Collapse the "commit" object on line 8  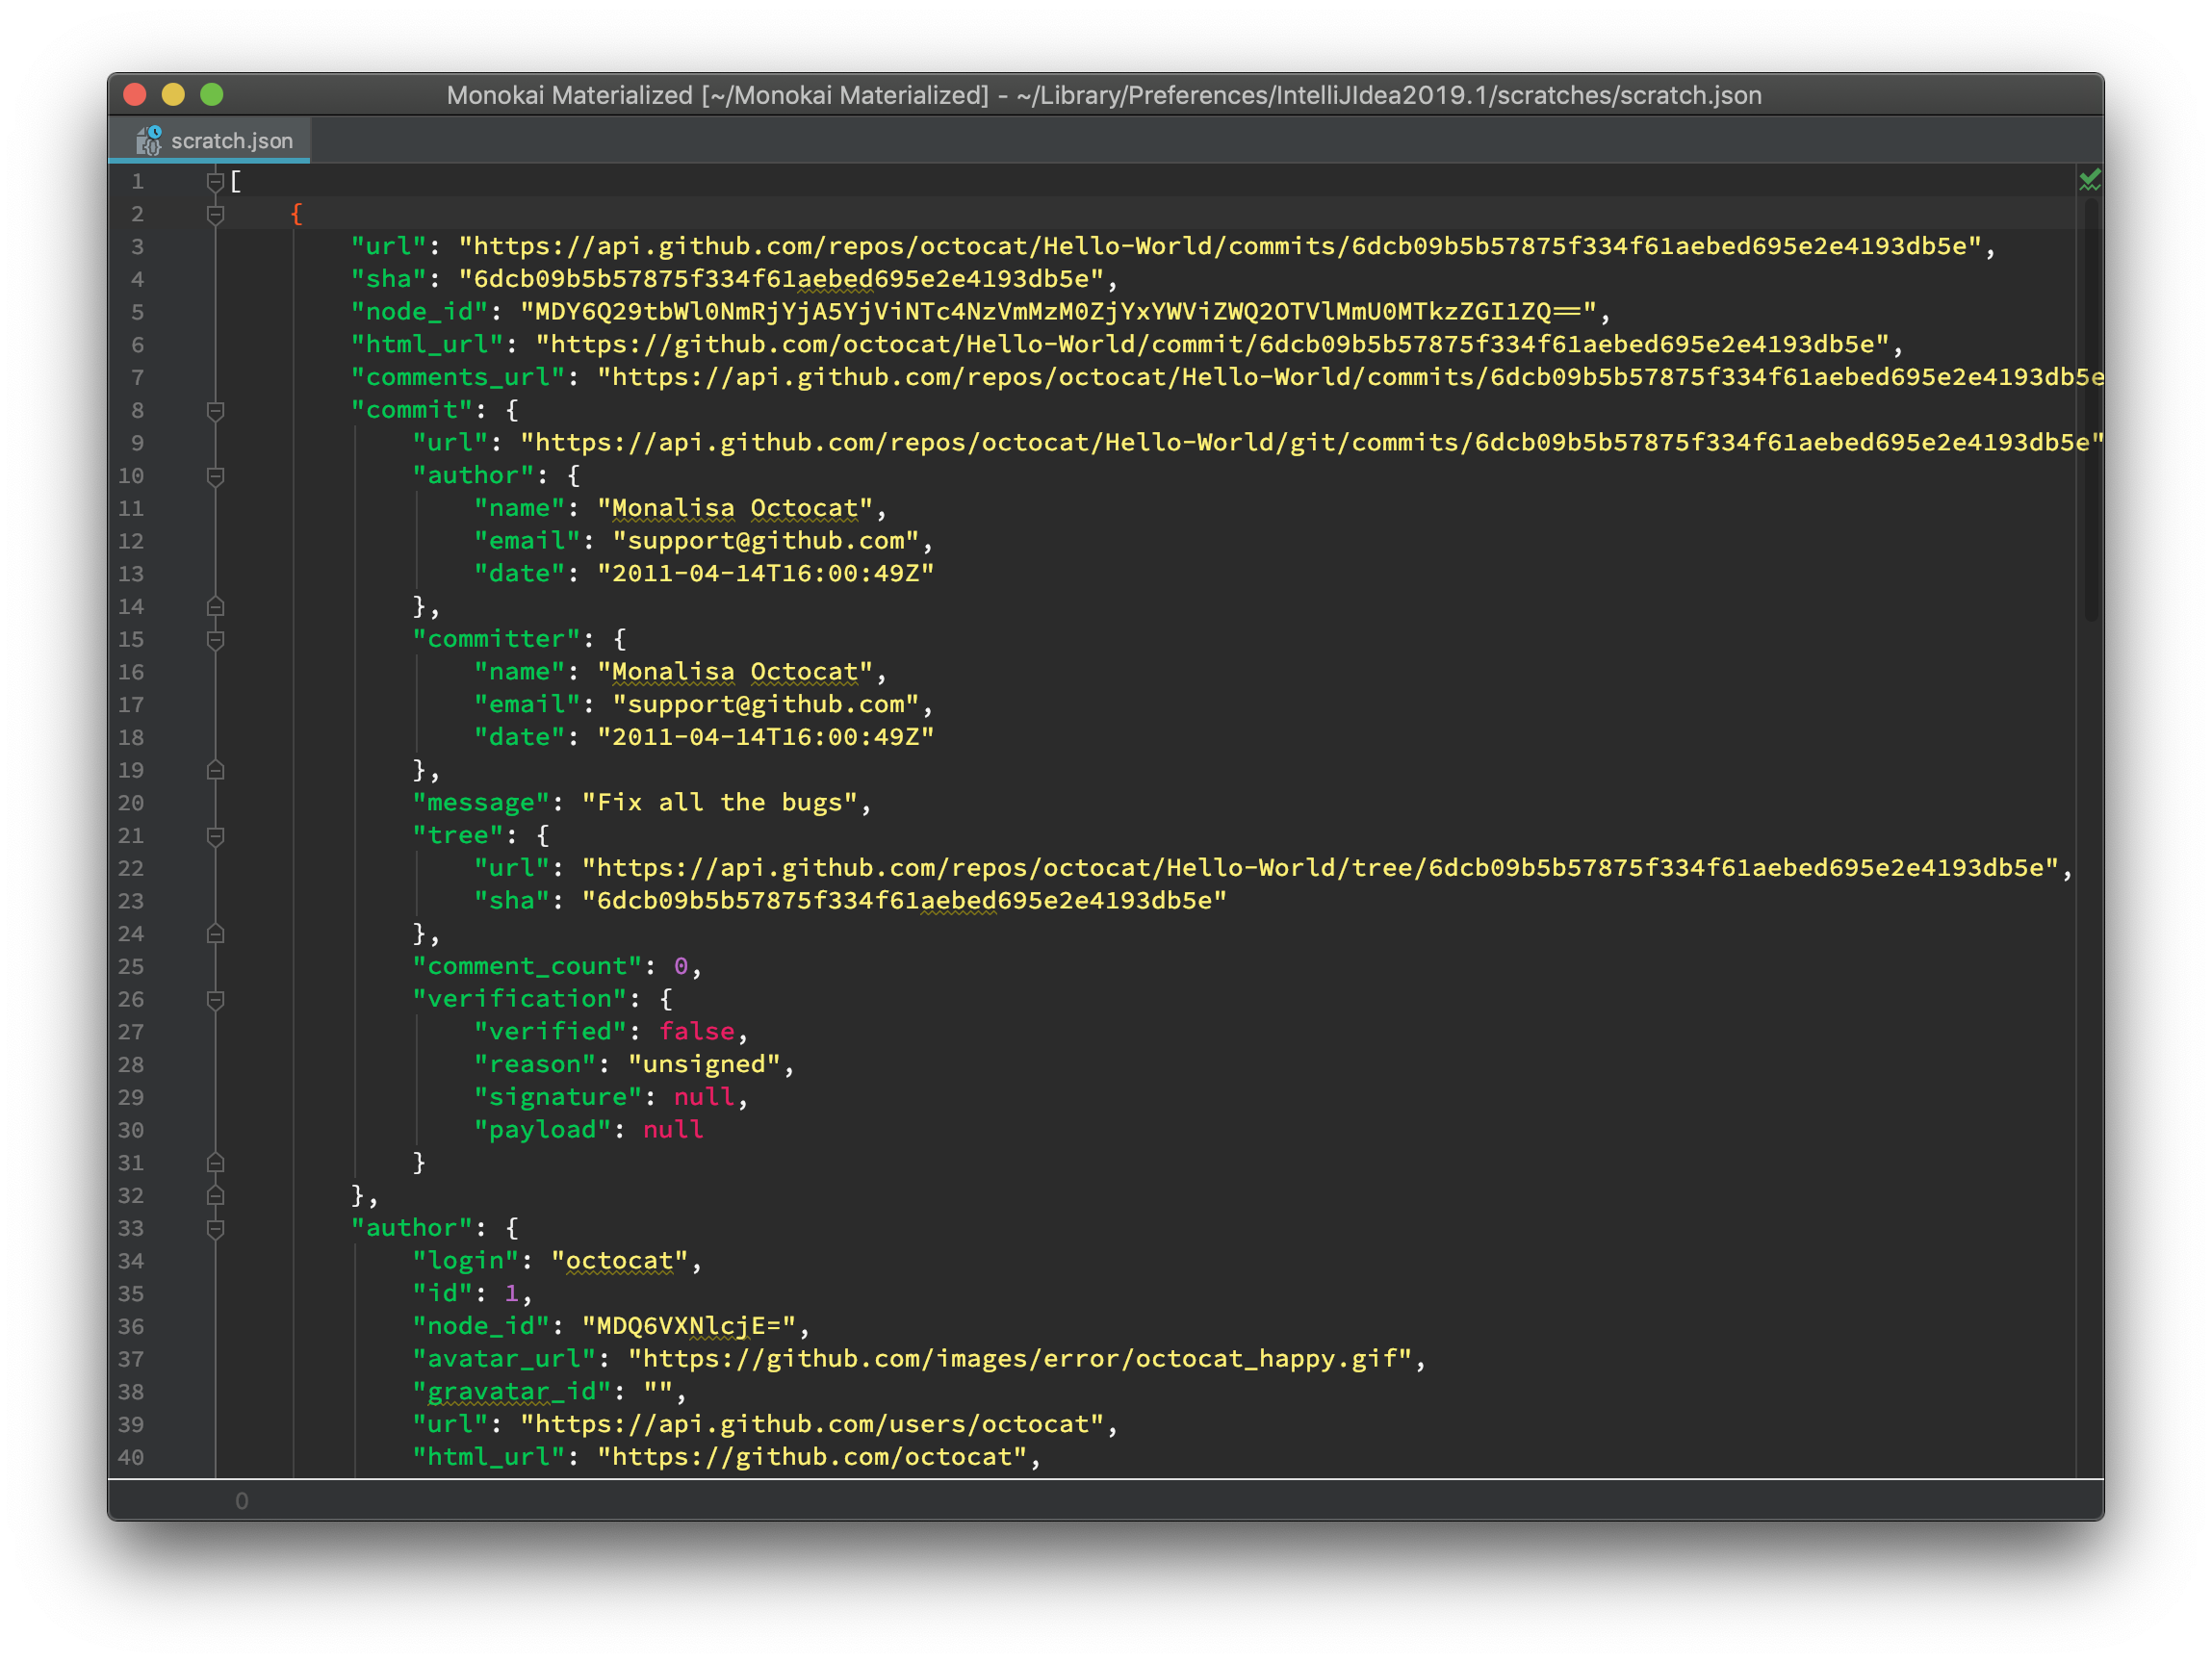click(215, 411)
